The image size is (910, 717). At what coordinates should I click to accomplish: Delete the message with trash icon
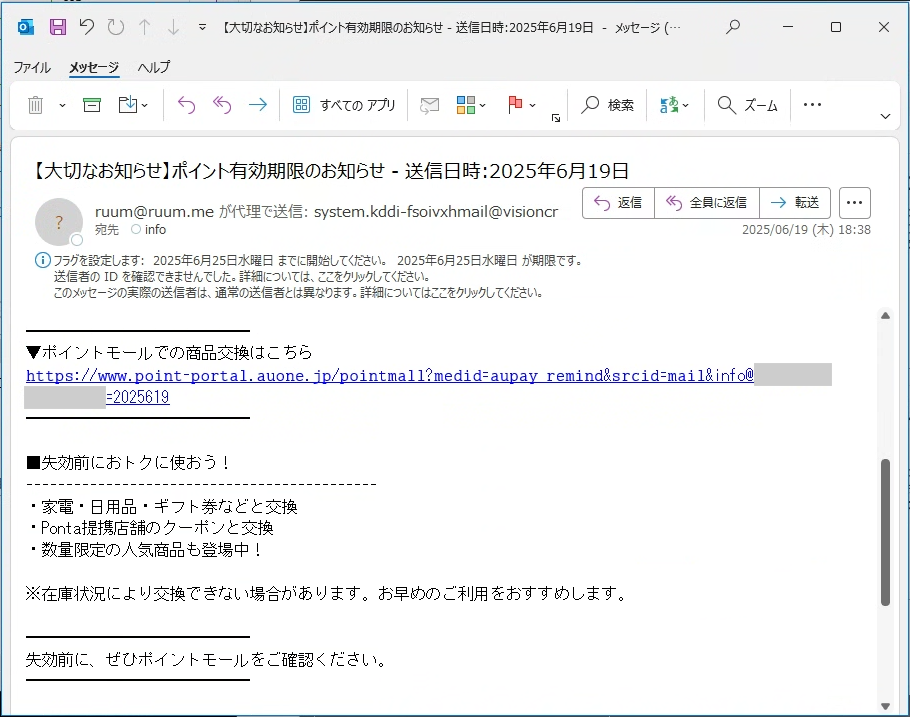tap(35, 105)
